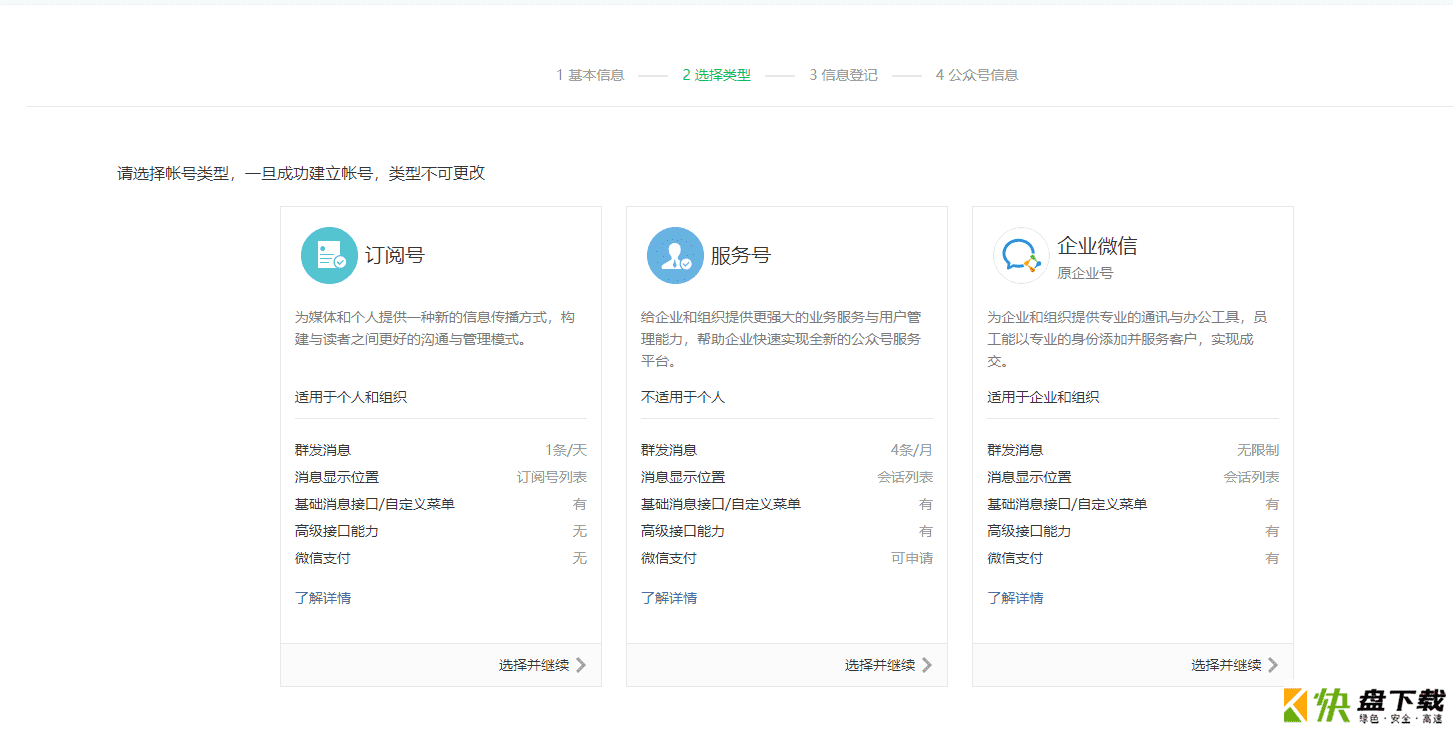Image resolution: width=1453 pixels, height=736 pixels.
Task: Go to step 4 公众号信息
Action: (977, 75)
